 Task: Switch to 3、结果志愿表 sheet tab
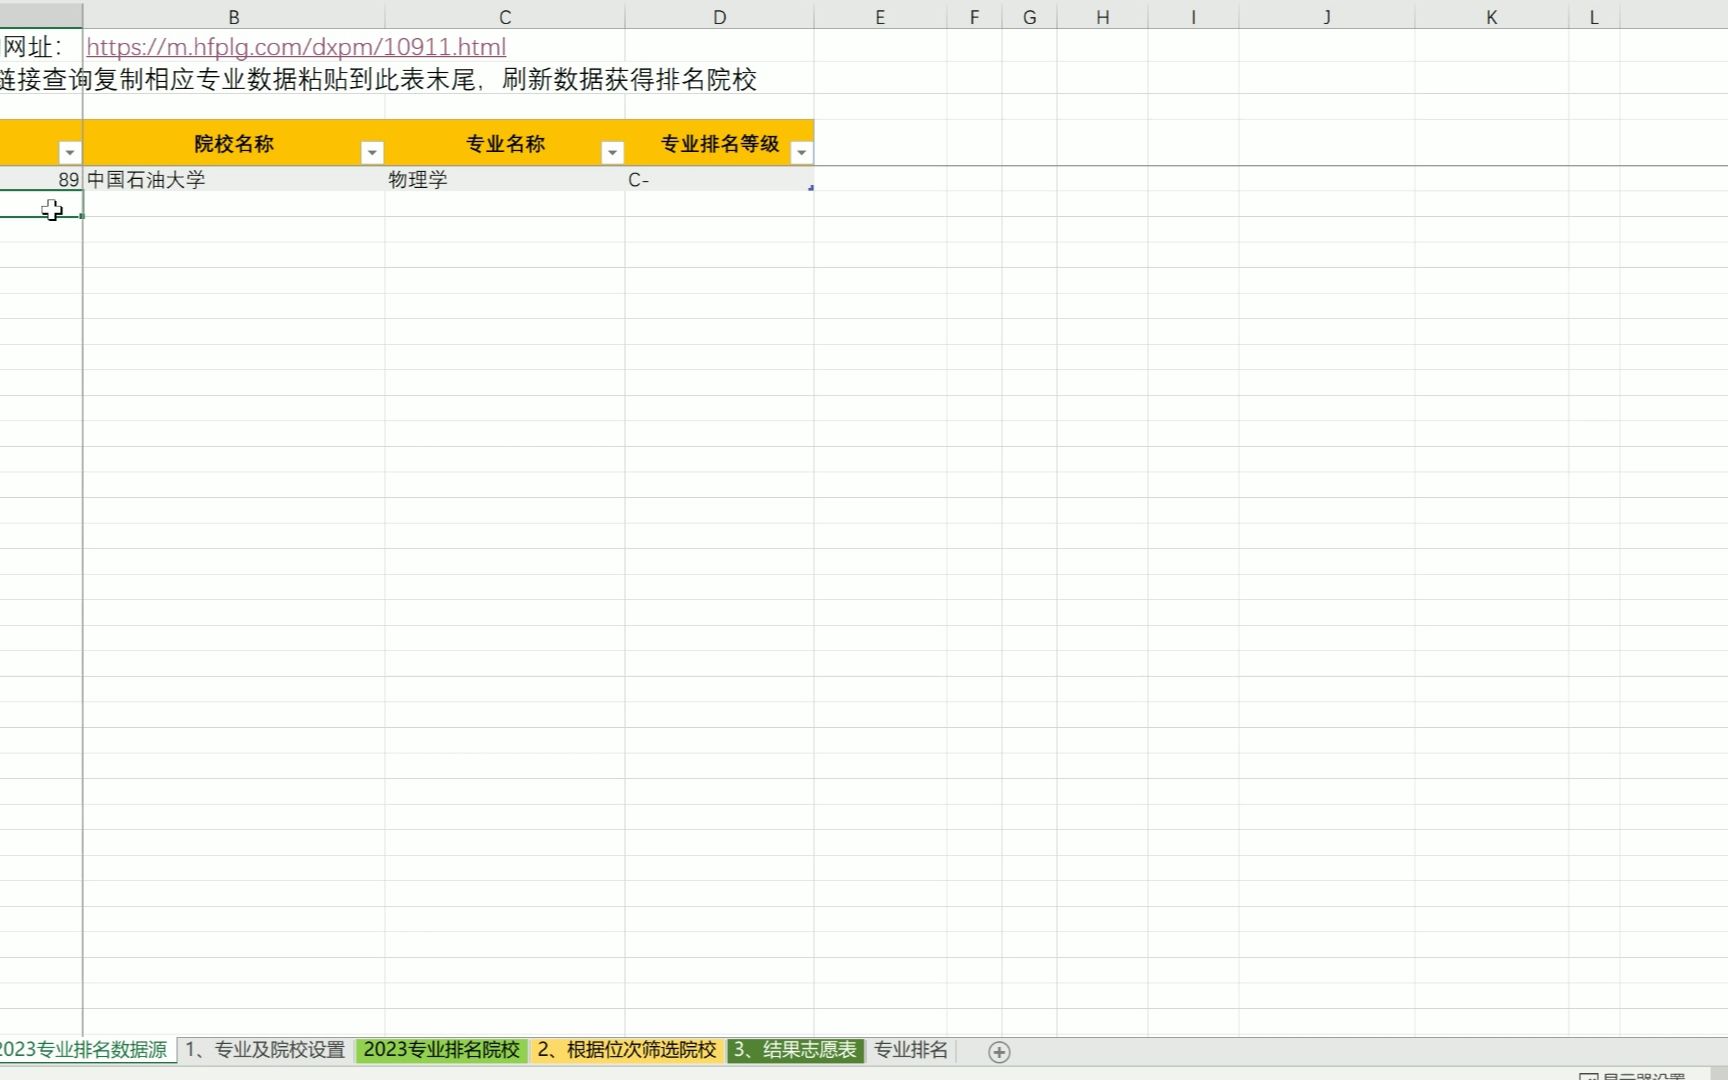795,1051
